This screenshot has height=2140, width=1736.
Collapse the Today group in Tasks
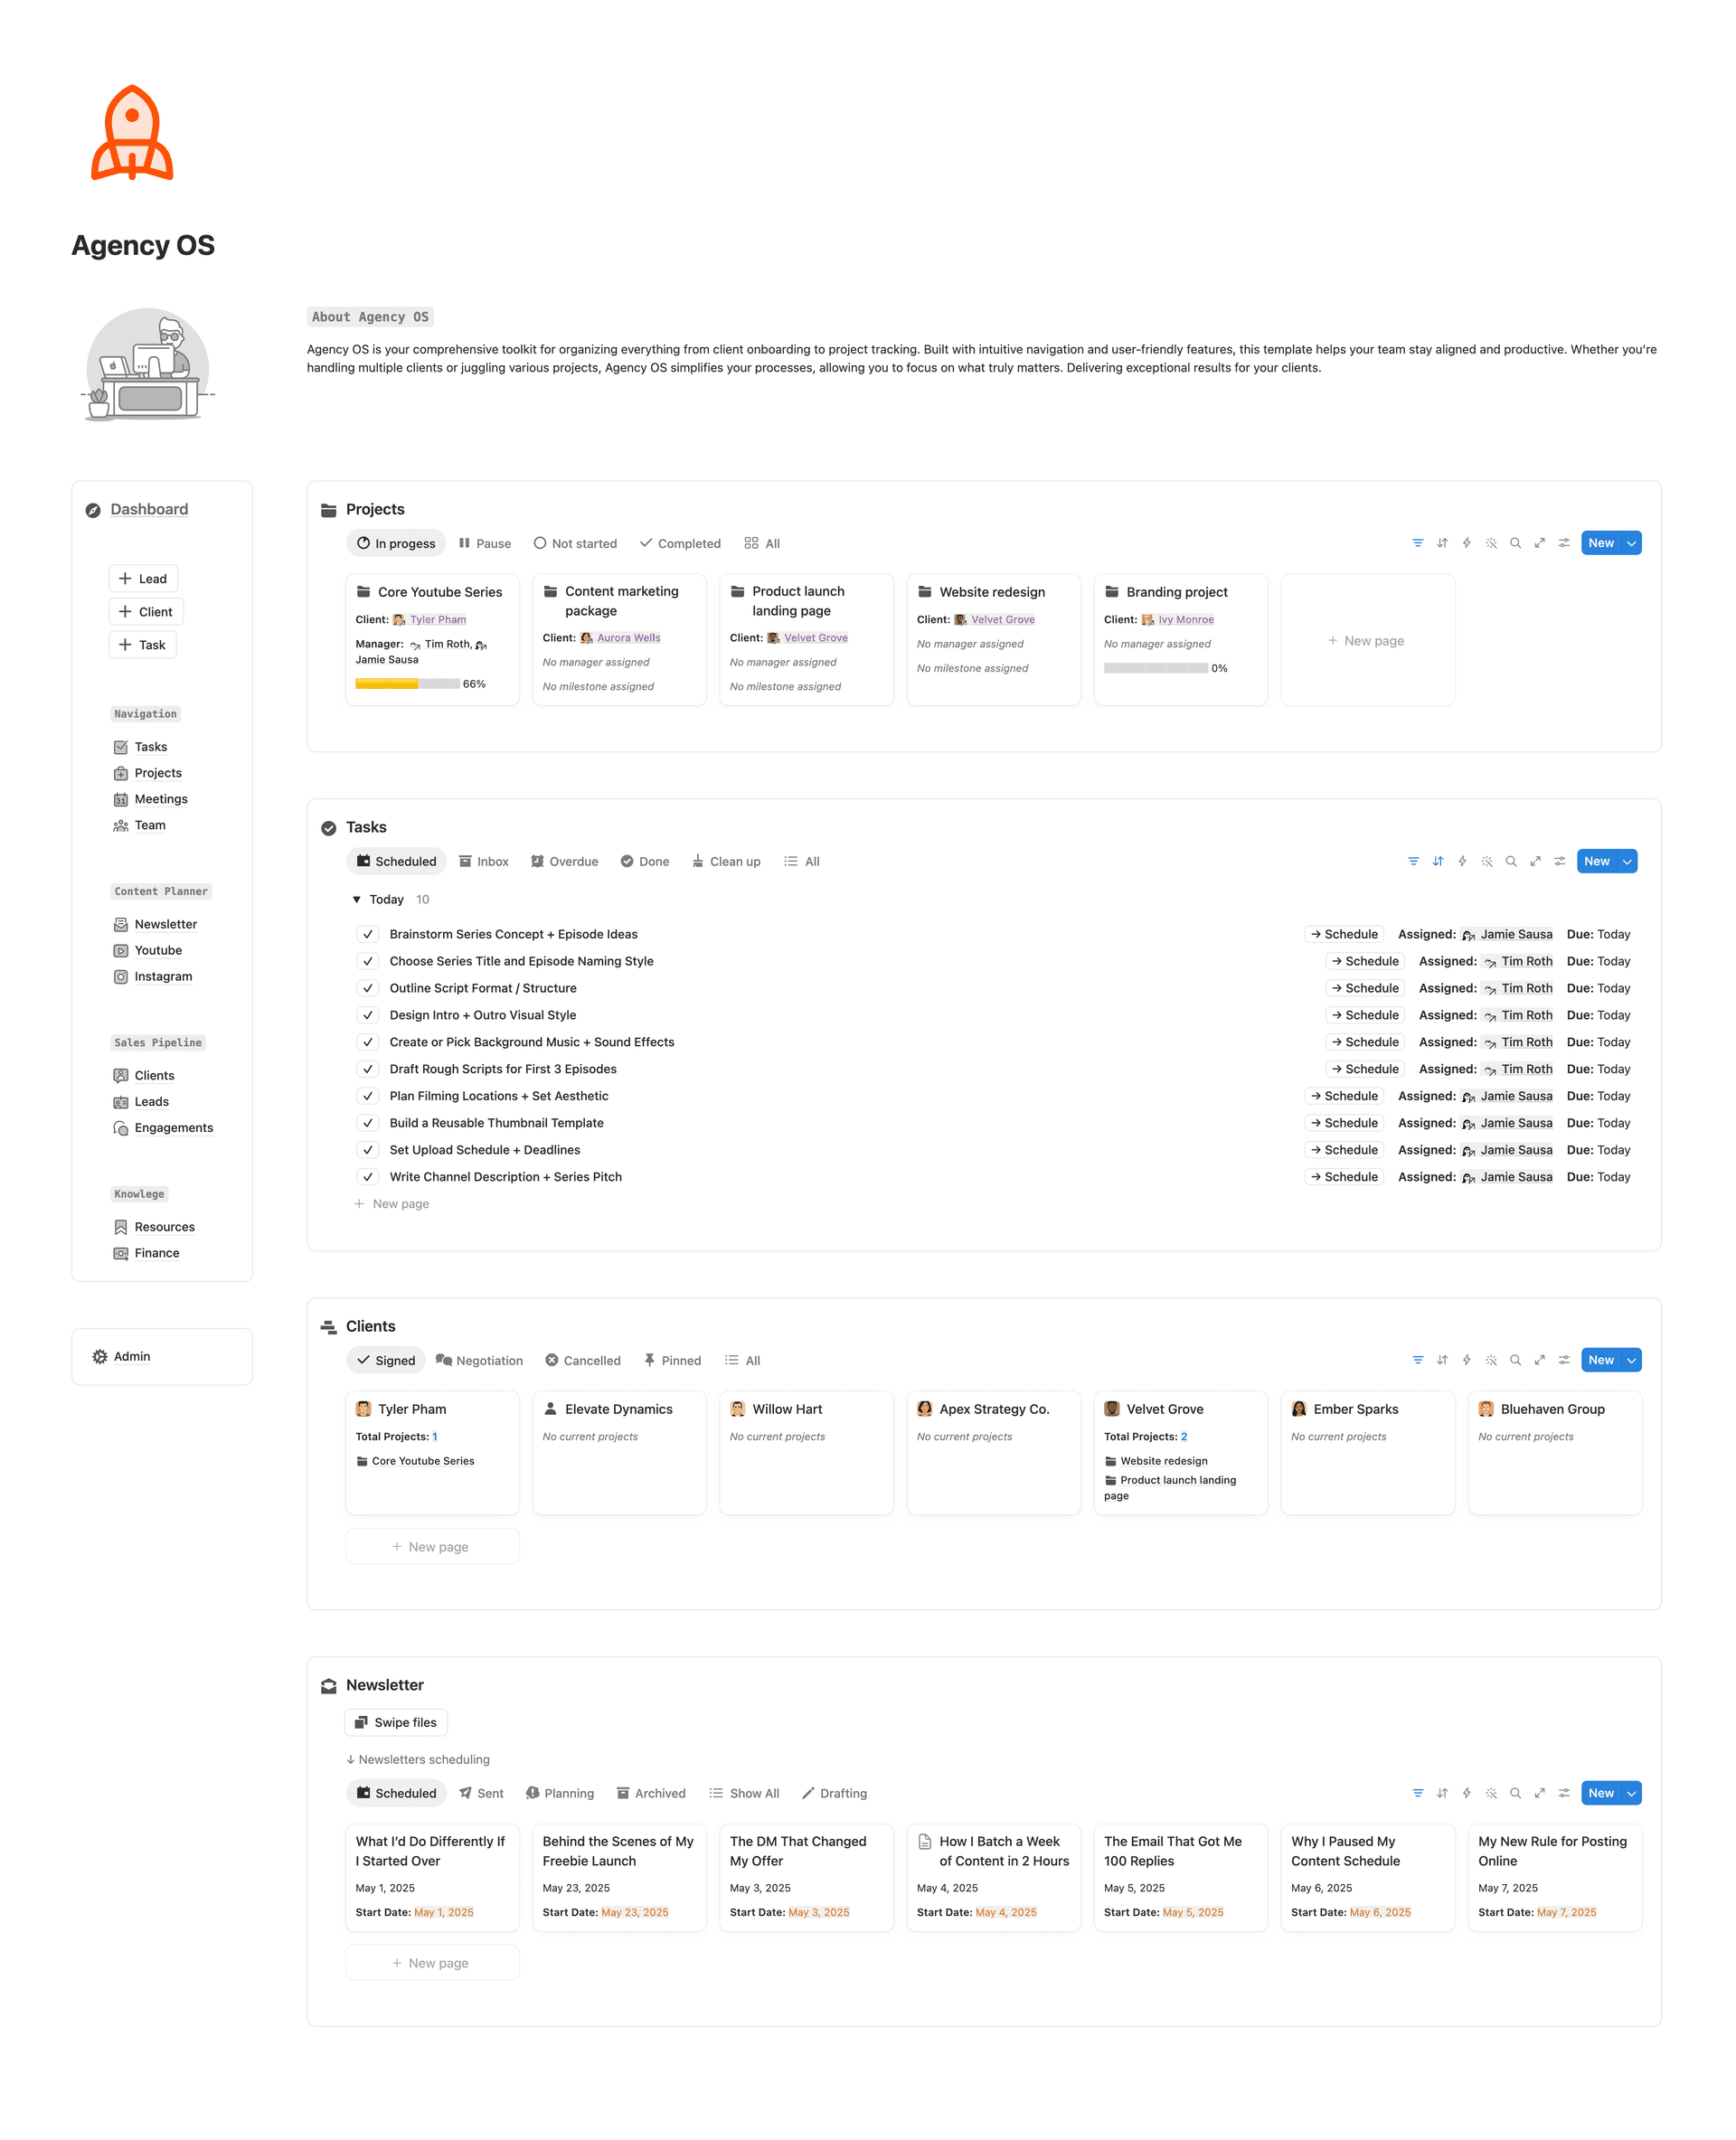click(x=356, y=899)
